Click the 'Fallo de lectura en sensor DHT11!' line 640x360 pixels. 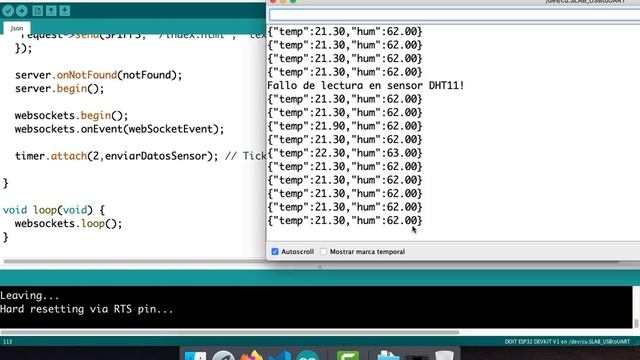366,86
